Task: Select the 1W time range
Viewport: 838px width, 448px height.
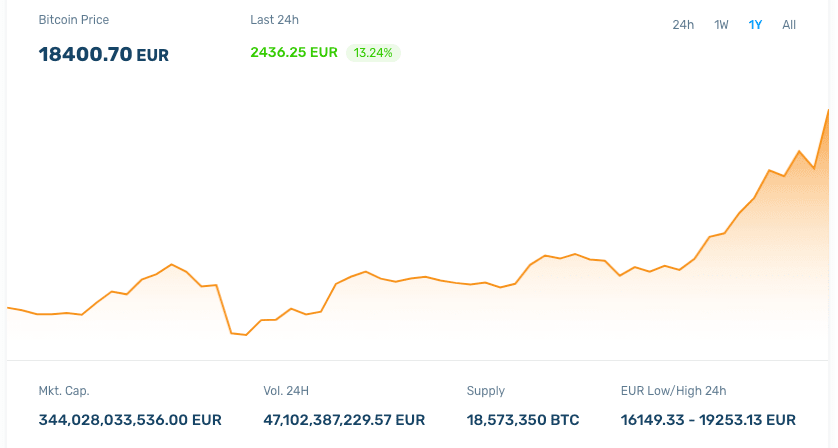Action: click(721, 24)
